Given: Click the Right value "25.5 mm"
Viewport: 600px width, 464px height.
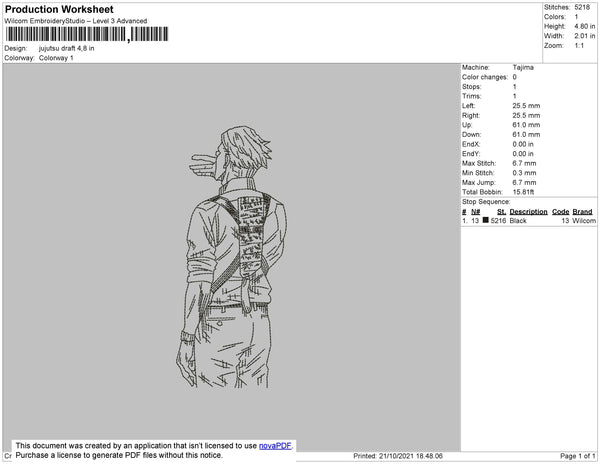Looking at the screenshot, I should (526, 115).
